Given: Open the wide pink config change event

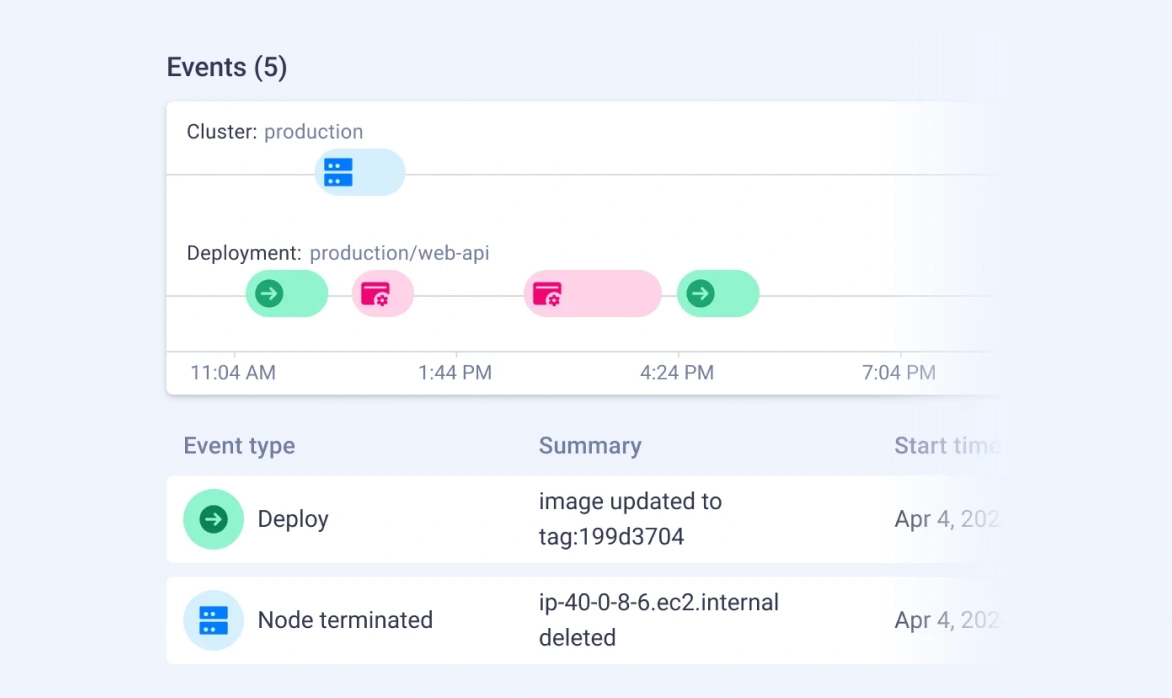Looking at the screenshot, I should point(547,294).
